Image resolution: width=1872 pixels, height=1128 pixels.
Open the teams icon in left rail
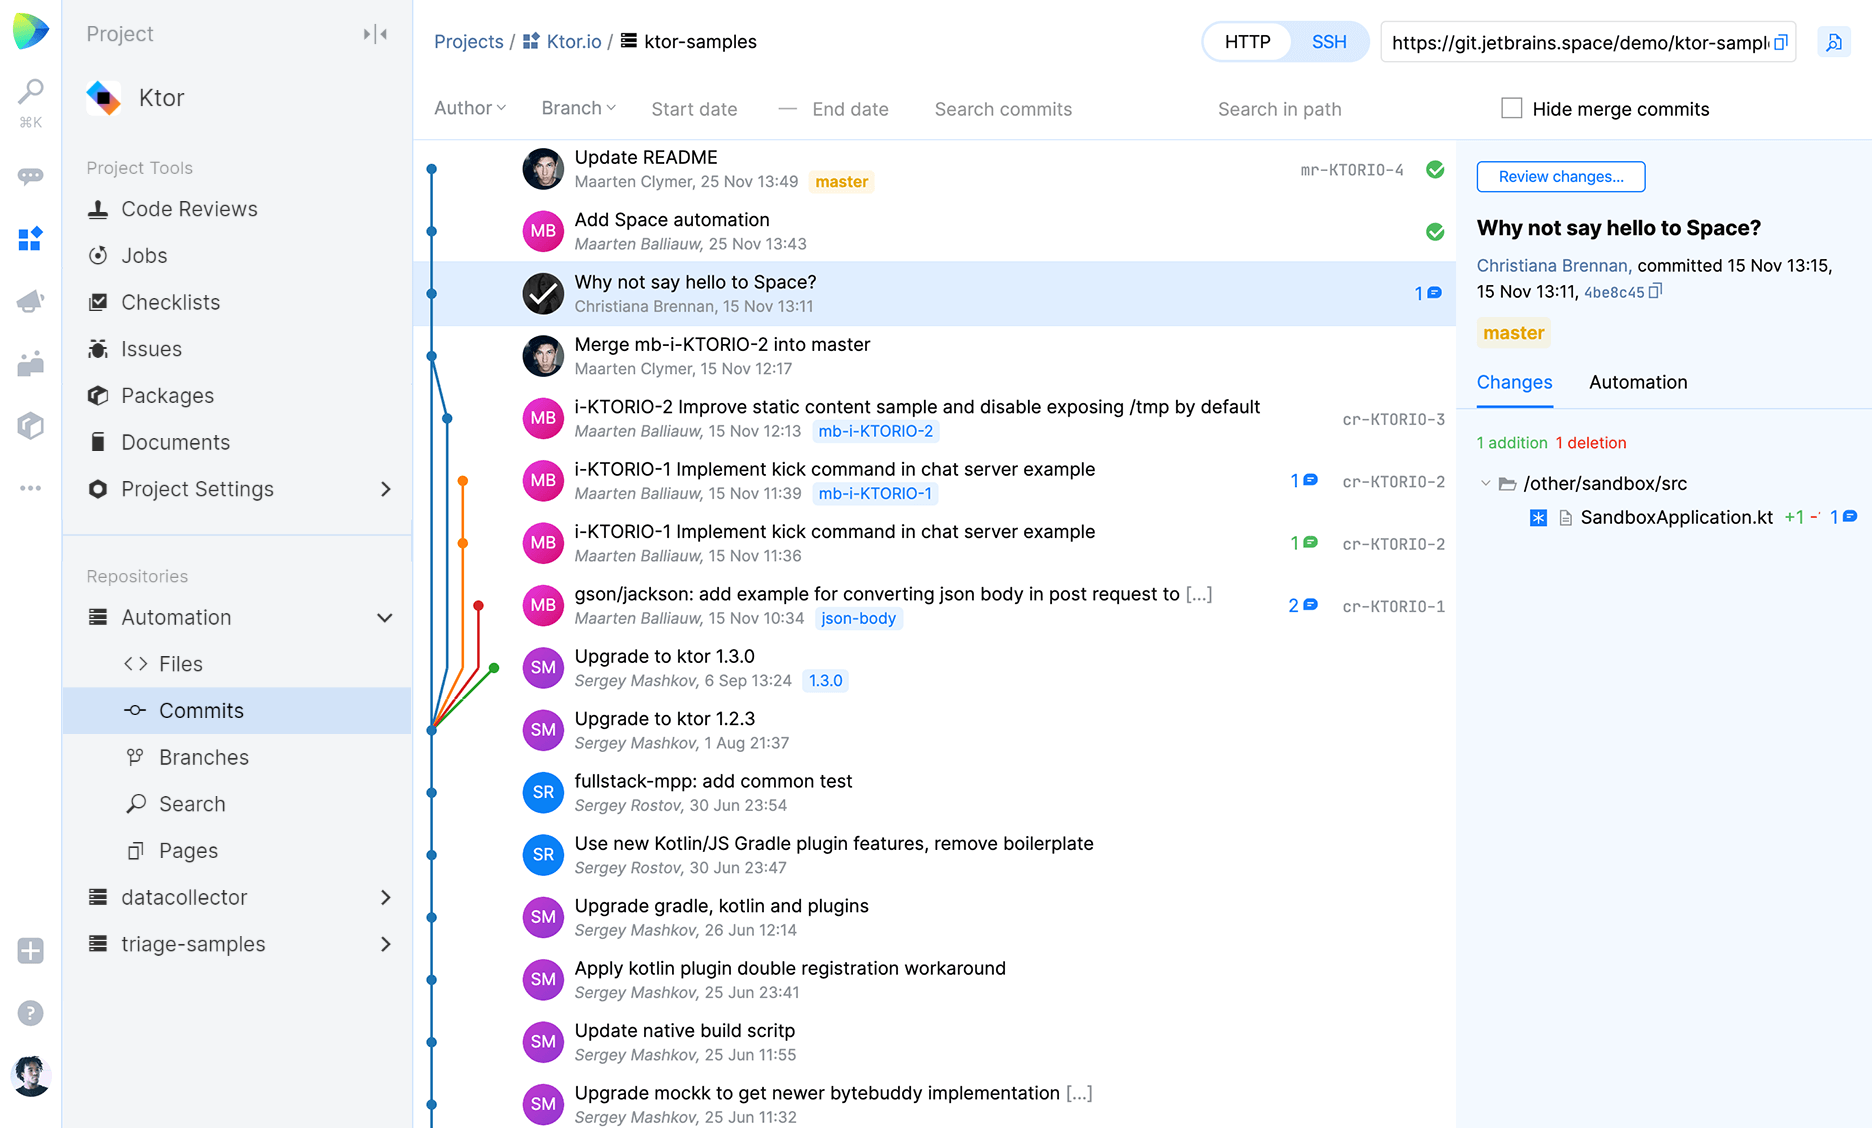(x=31, y=363)
